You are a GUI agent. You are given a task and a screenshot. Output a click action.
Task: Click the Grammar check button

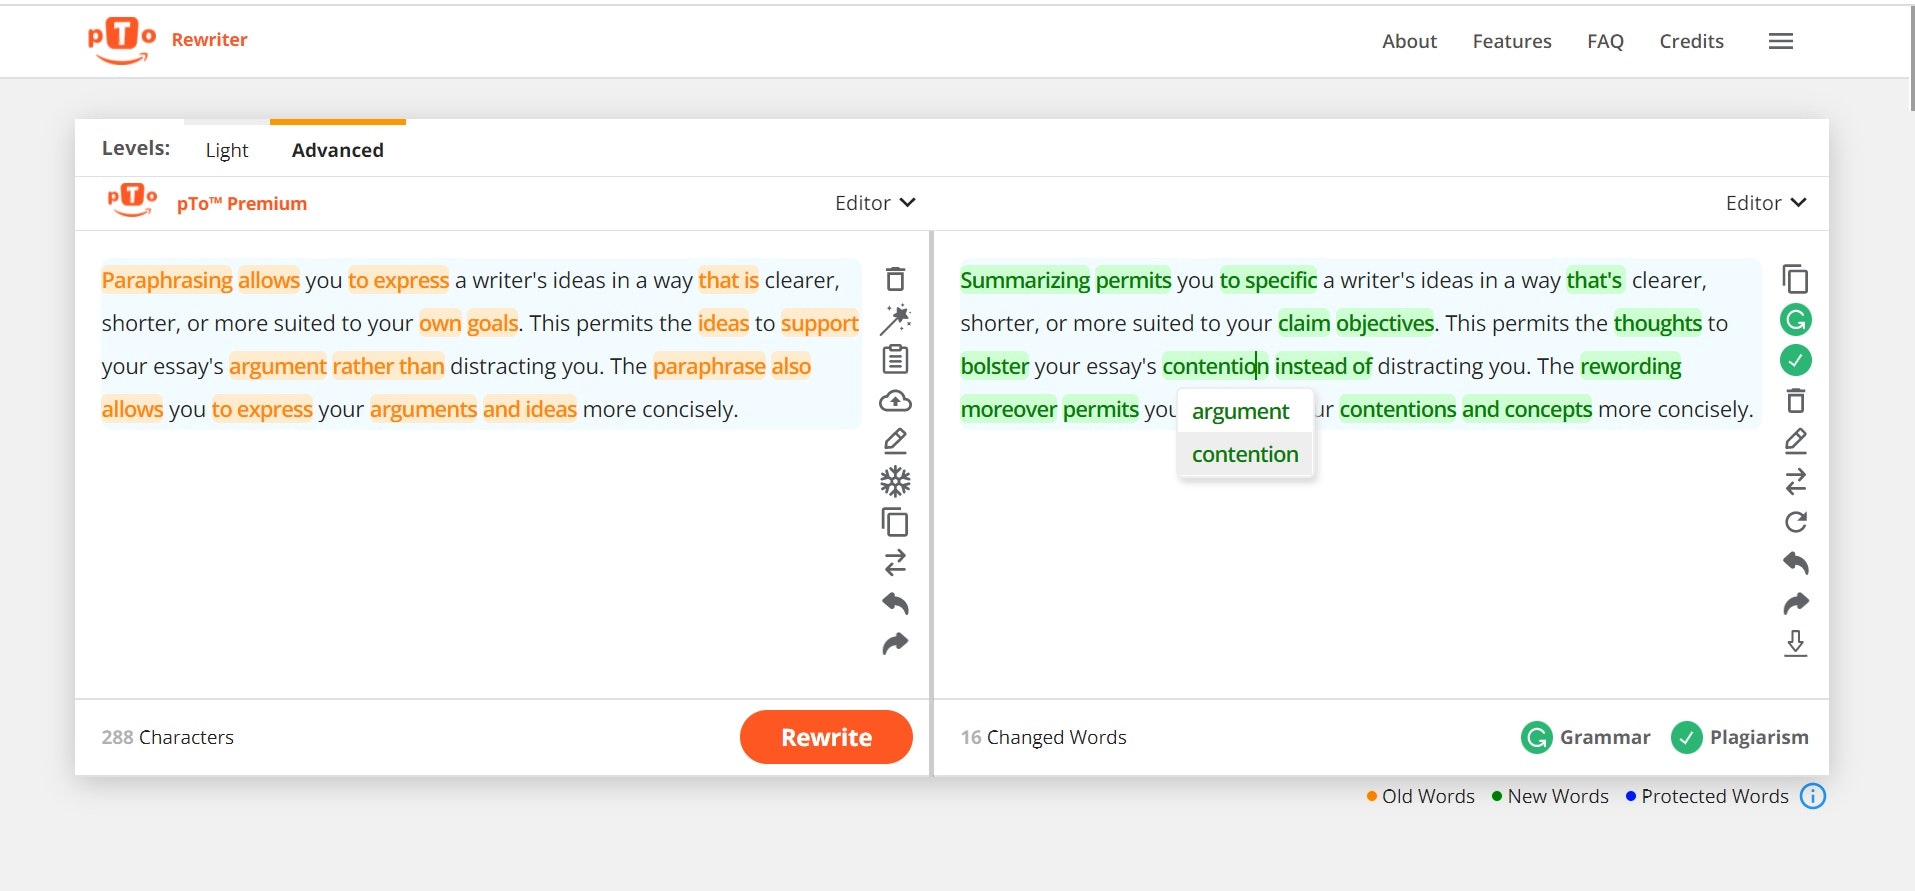pos(1585,737)
